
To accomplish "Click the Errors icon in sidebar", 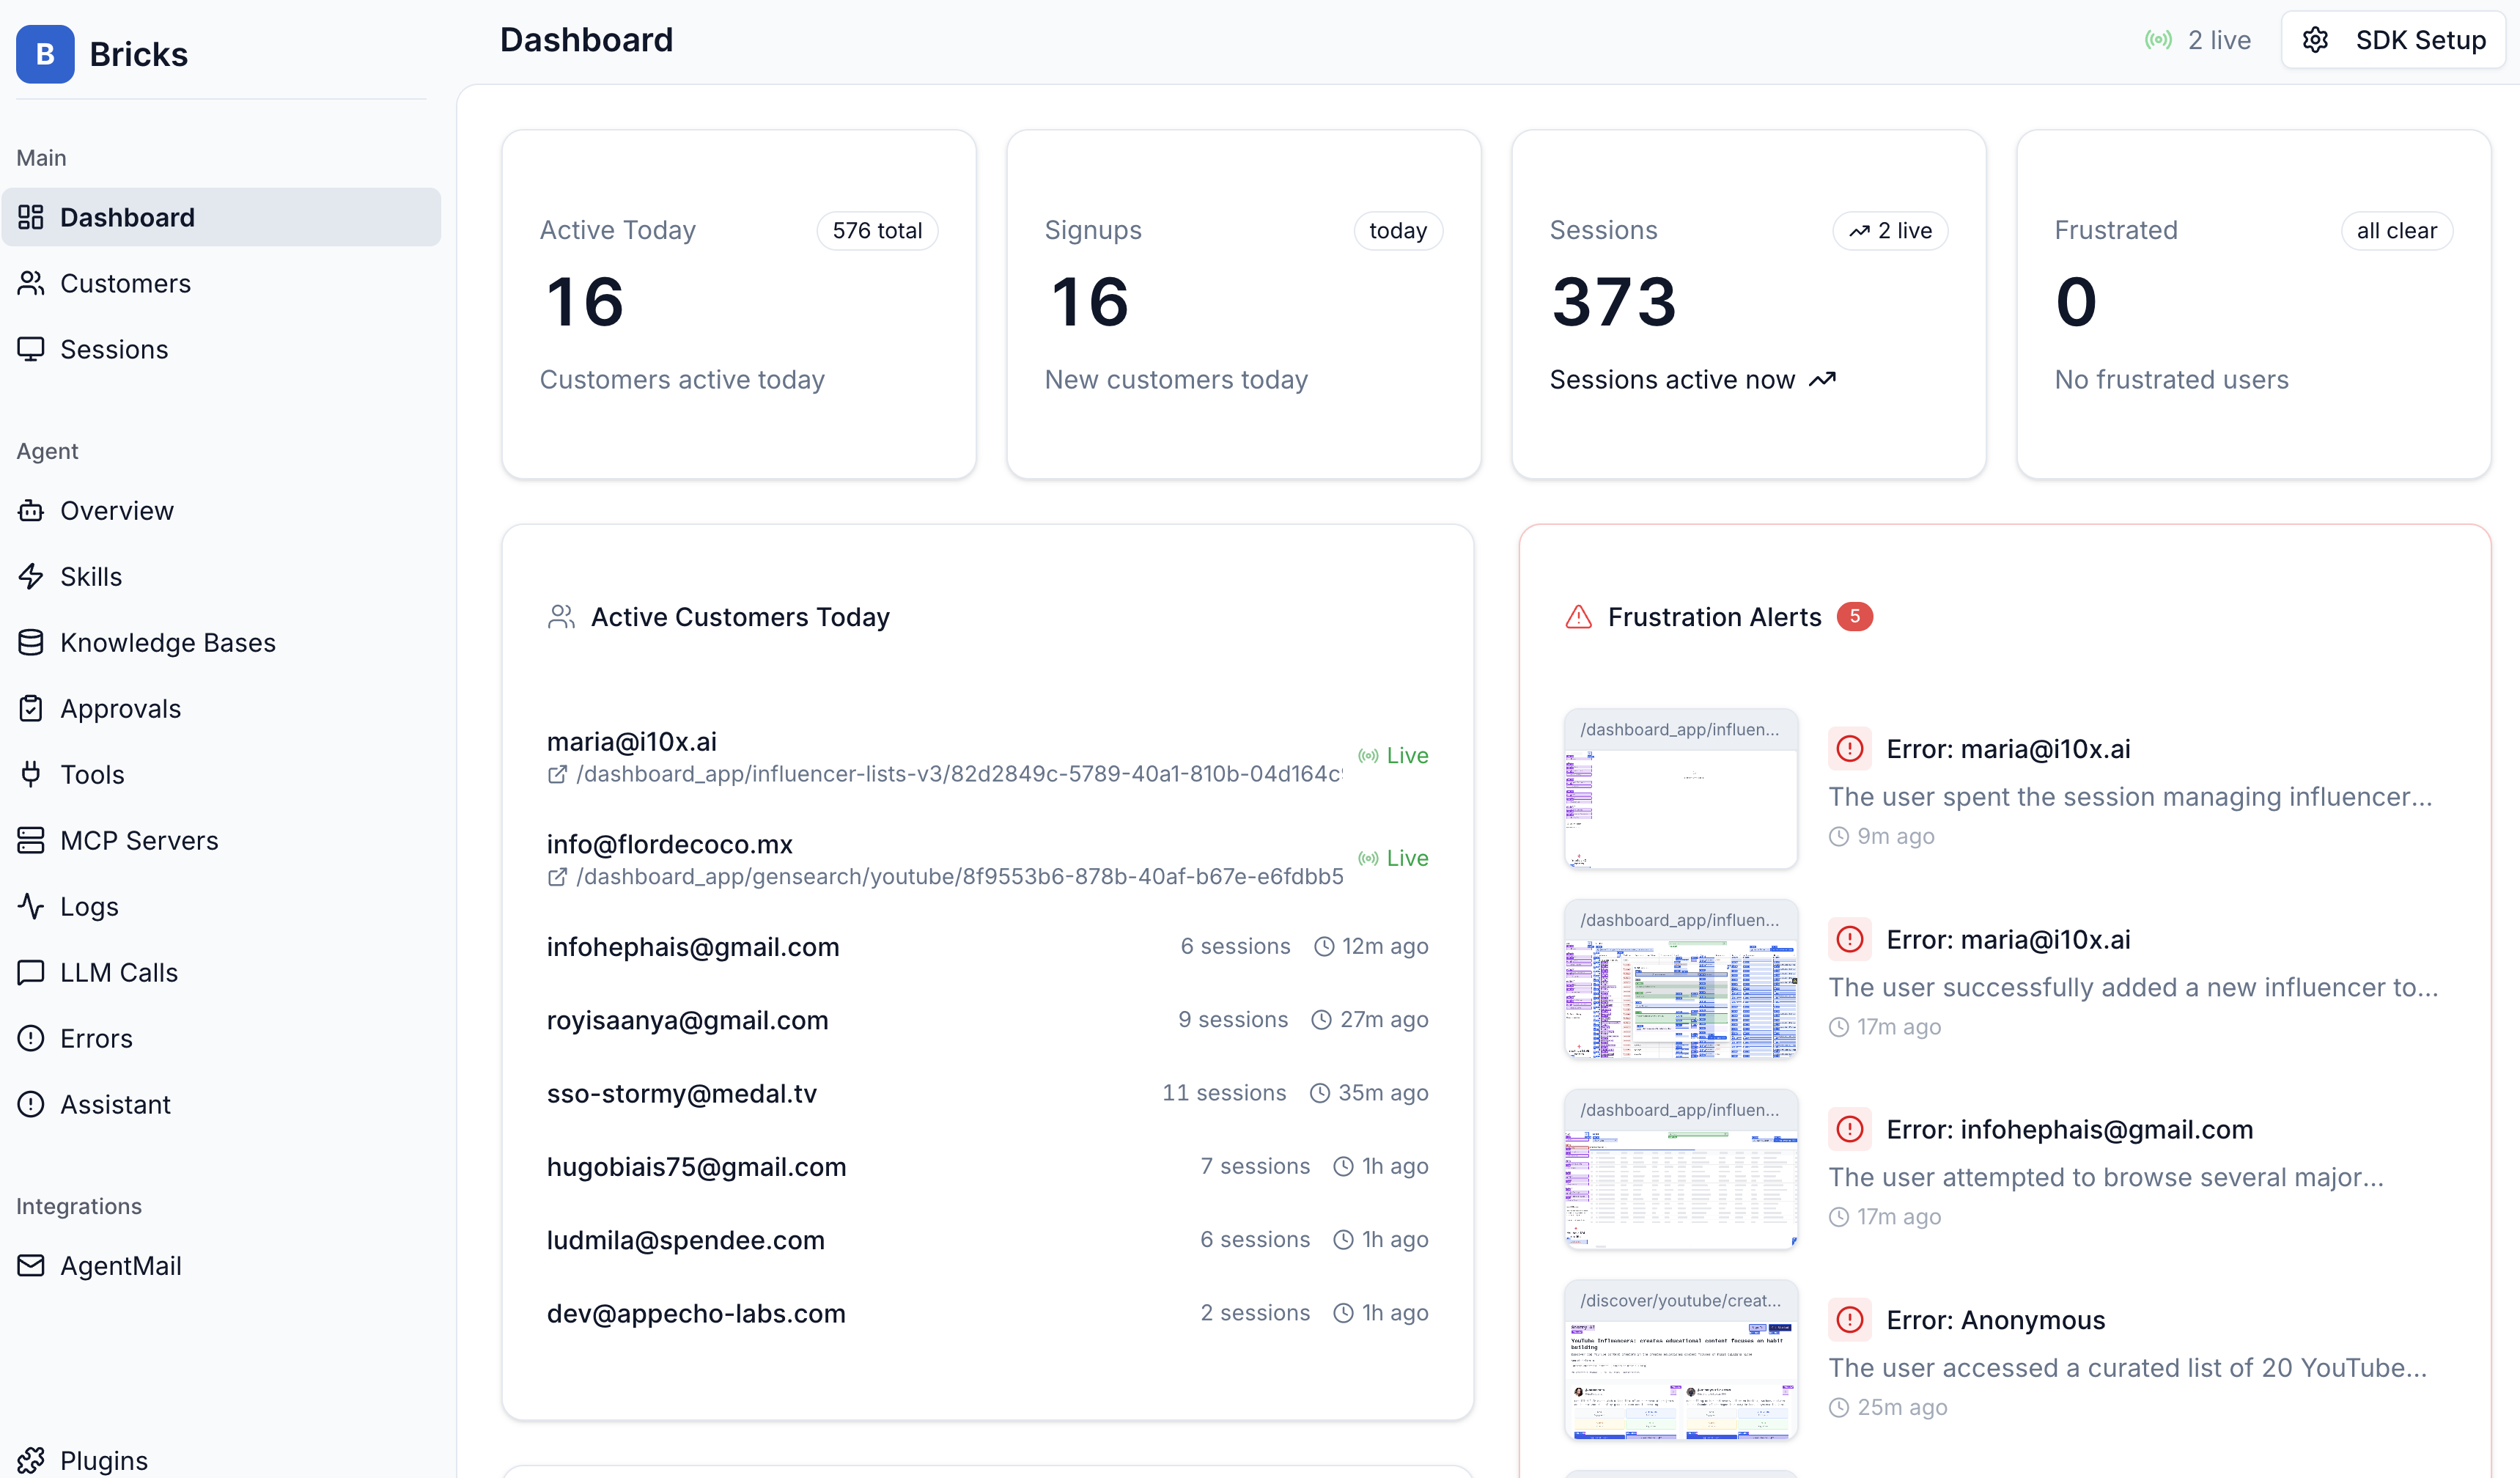I will coord(31,1038).
